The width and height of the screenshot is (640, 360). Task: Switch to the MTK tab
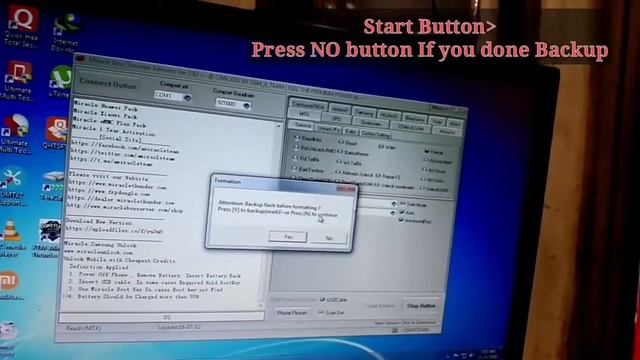tap(304, 114)
